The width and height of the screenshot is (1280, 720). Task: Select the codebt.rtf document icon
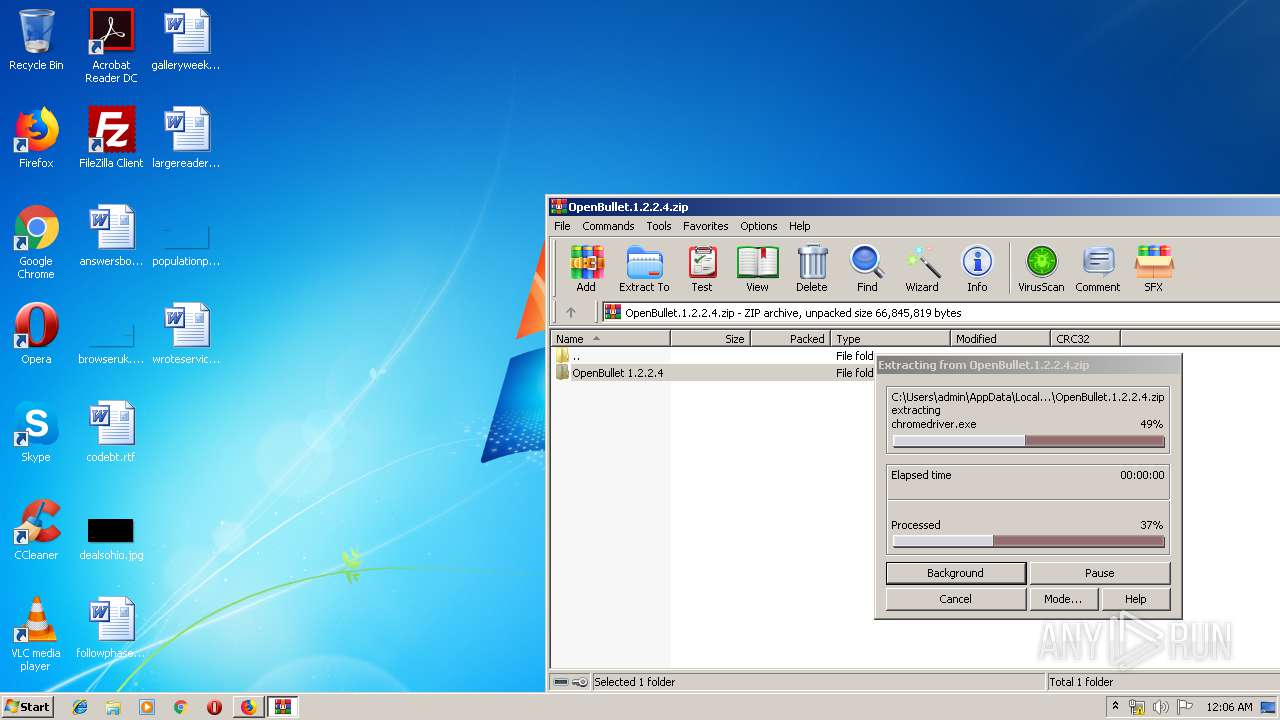click(x=111, y=433)
